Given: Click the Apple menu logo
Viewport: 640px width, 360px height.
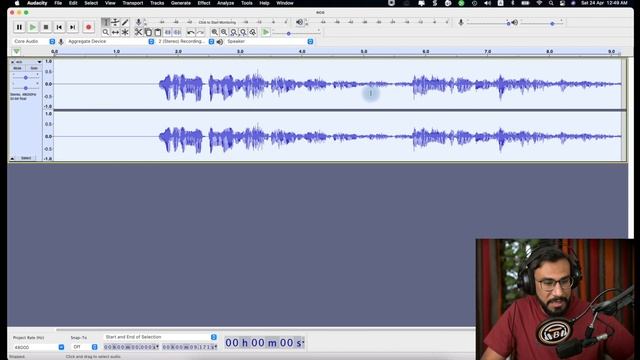Looking at the screenshot, I should click(17, 3).
